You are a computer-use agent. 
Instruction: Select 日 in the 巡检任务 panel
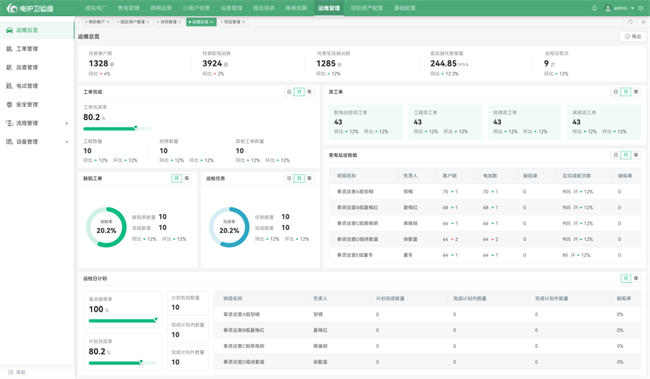tap(289, 178)
